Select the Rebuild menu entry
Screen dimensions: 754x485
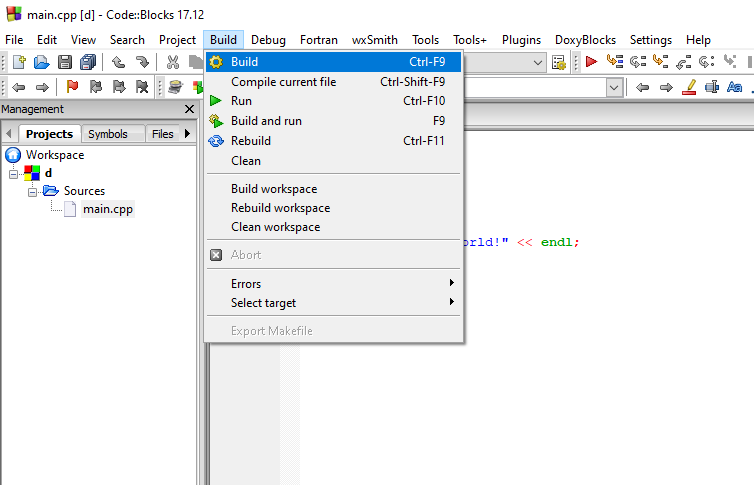pyautogui.click(x=333, y=141)
